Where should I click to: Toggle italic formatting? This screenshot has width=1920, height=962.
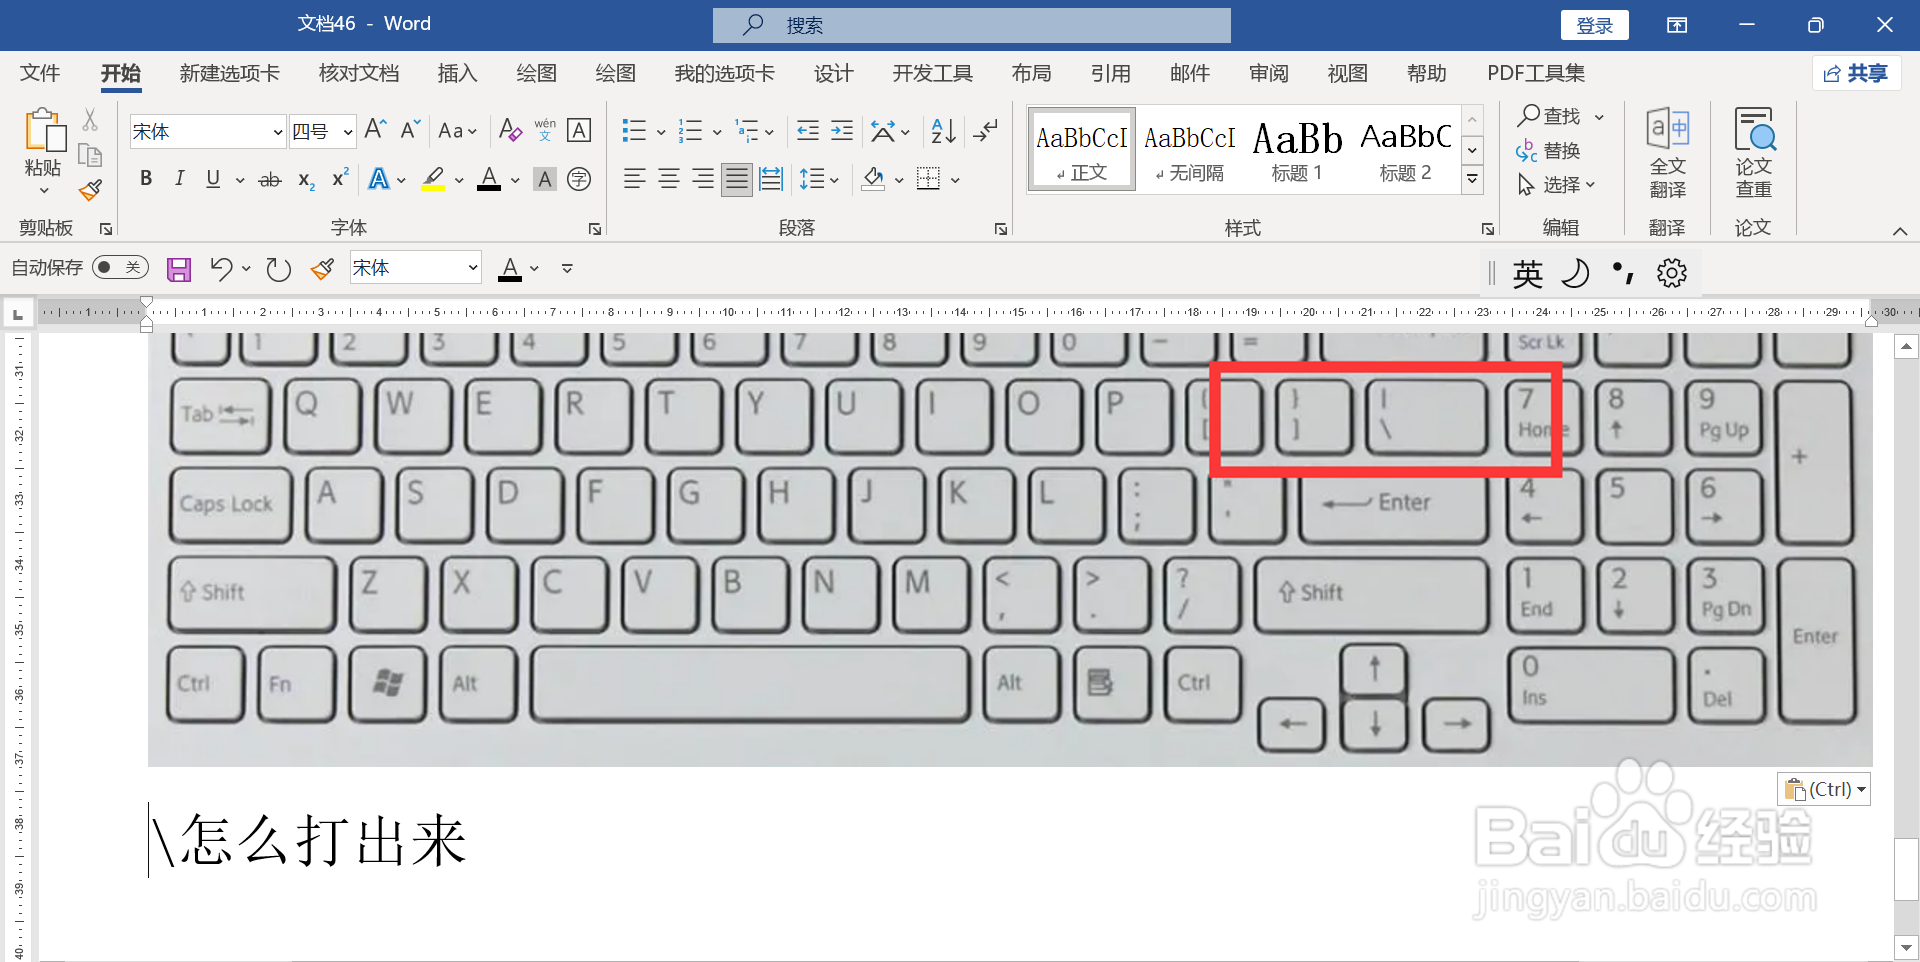[179, 179]
